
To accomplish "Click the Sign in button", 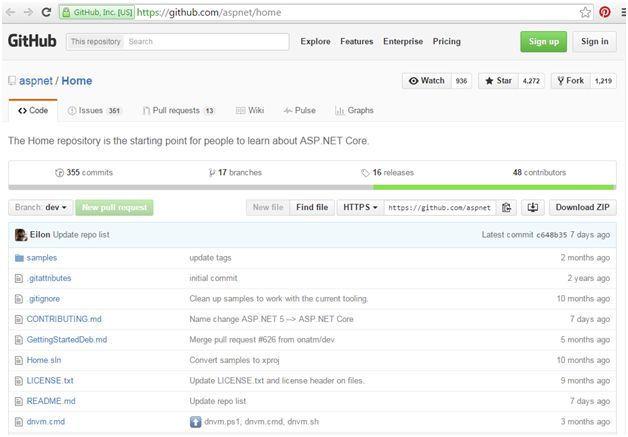I will (x=594, y=42).
